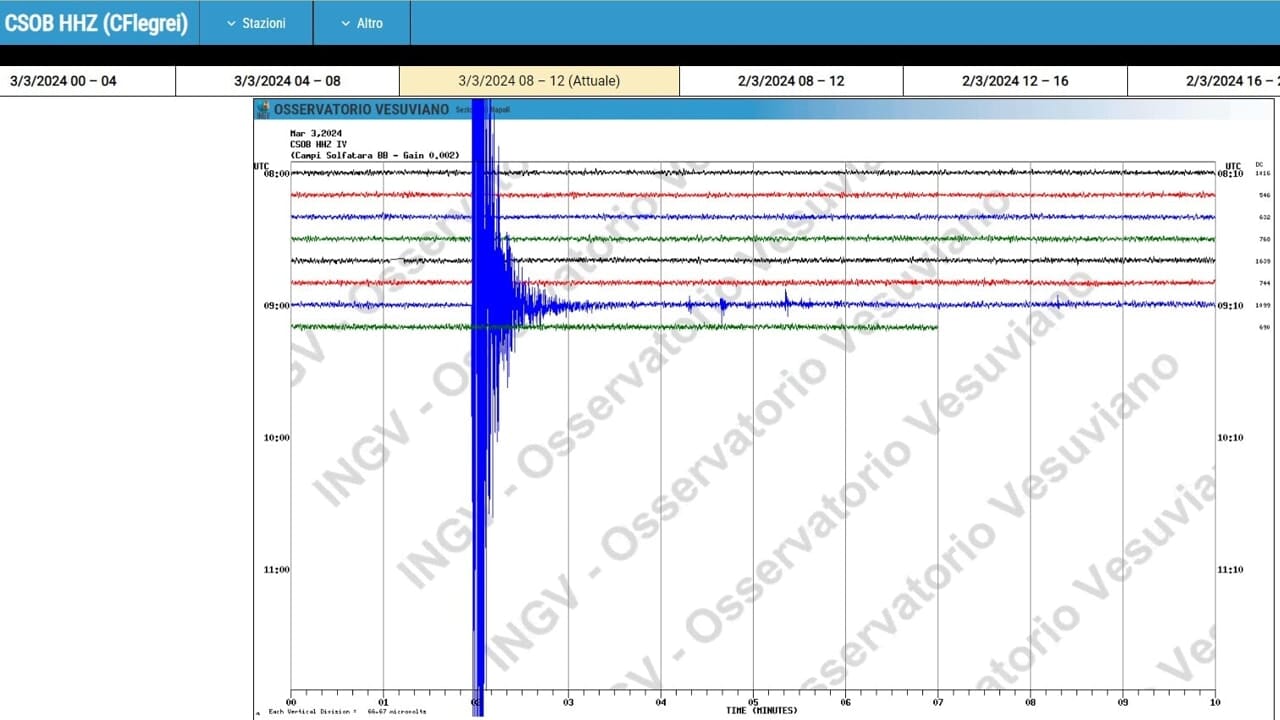Click the 09:10 label on right axis
This screenshot has height=720, width=1280.
[x=1230, y=305]
